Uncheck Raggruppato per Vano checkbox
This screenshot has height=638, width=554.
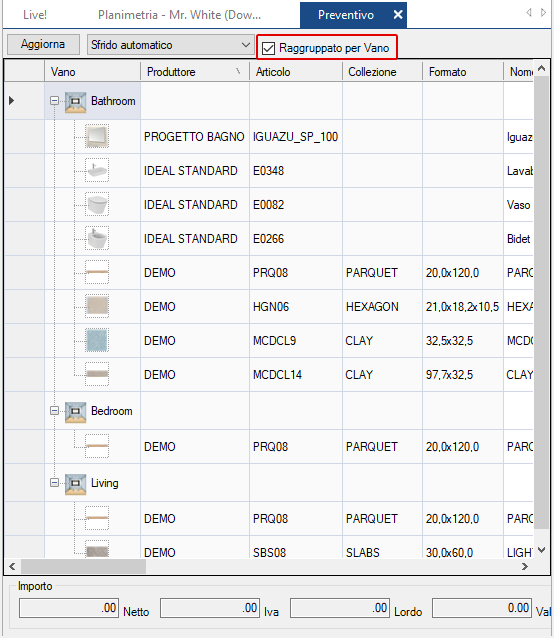click(x=268, y=48)
